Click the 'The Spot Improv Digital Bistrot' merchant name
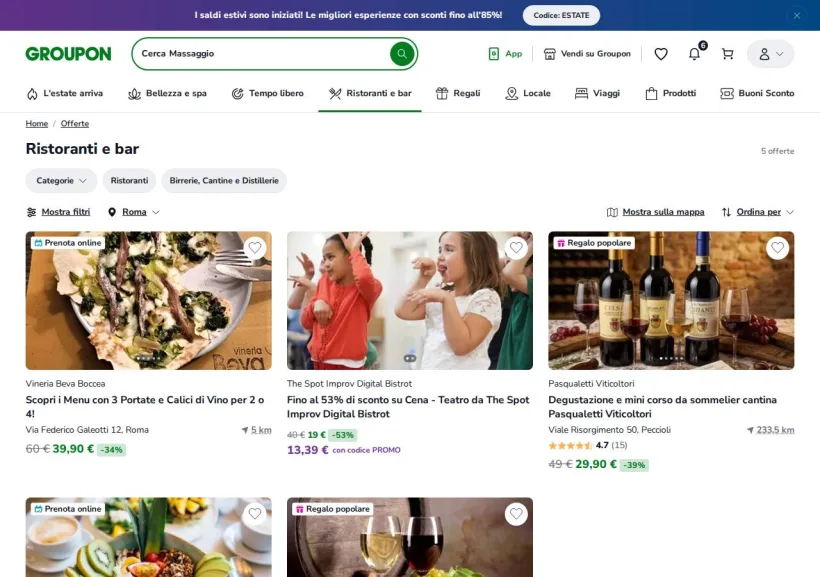820x577 pixels. click(x=349, y=383)
